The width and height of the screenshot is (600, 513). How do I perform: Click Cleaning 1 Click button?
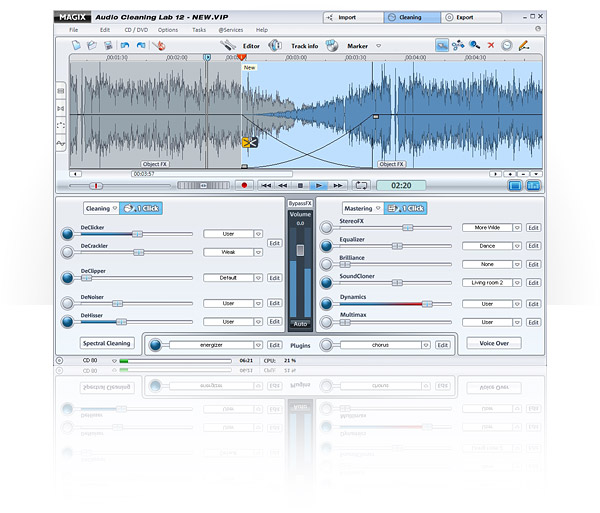tap(141, 208)
